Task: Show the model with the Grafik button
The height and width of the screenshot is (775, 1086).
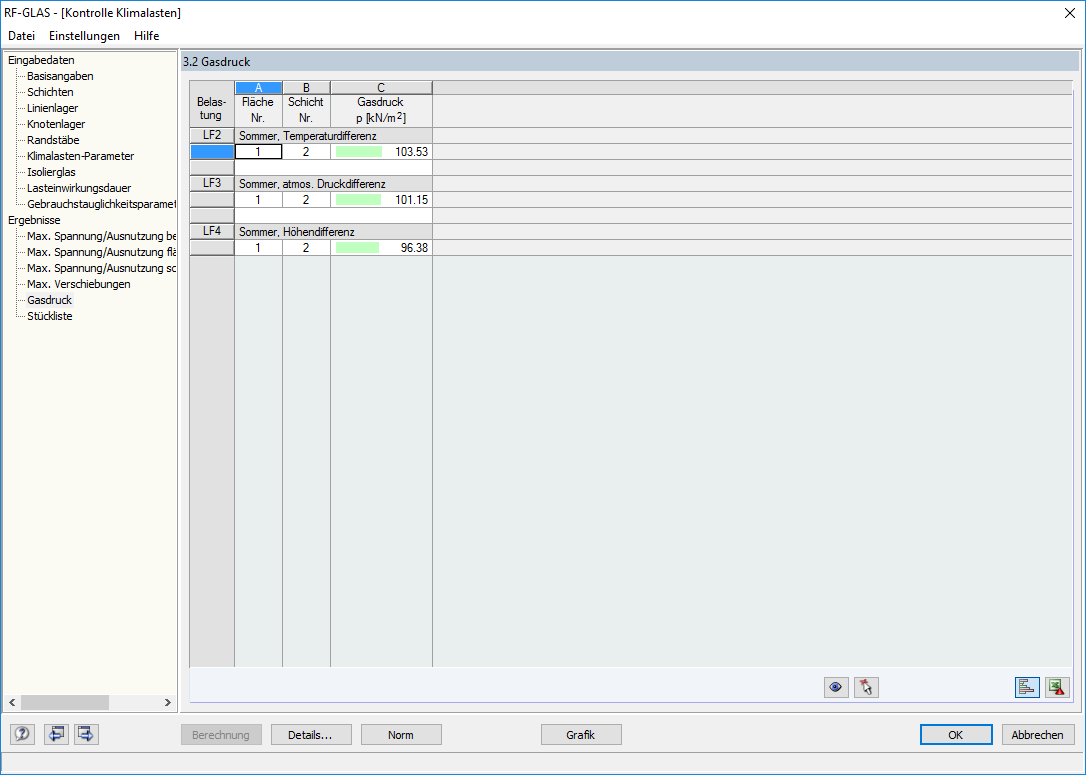Action: pos(581,734)
